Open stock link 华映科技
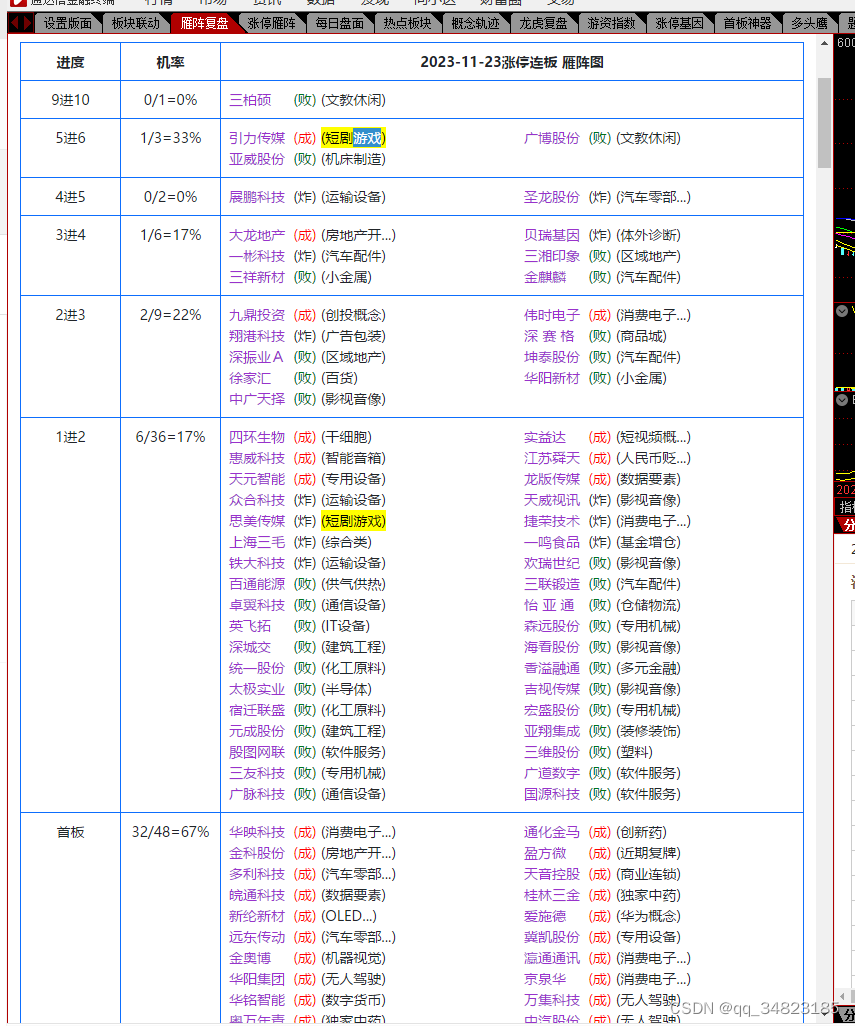The width and height of the screenshot is (855, 1026). [x=257, y=832]
